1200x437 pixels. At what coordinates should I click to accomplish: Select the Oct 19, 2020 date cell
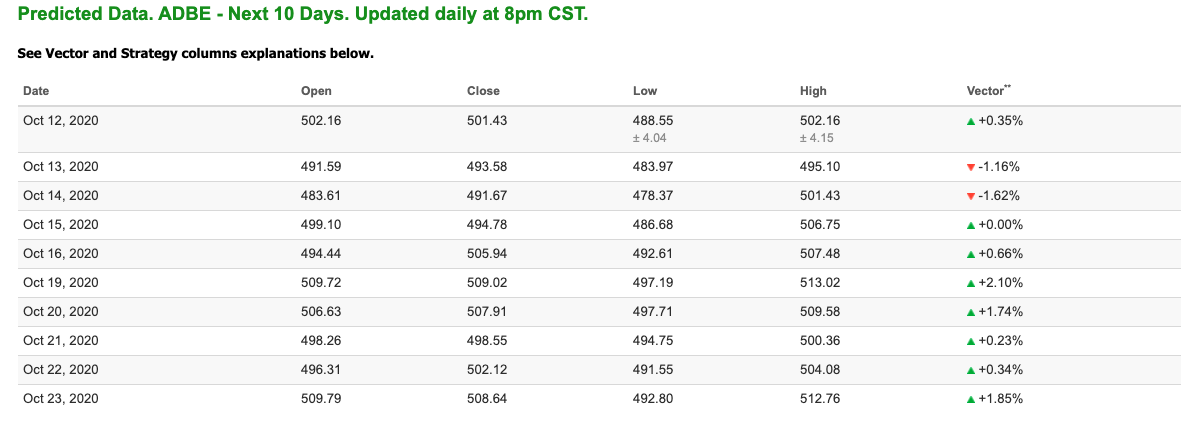[x=61, y=283]
